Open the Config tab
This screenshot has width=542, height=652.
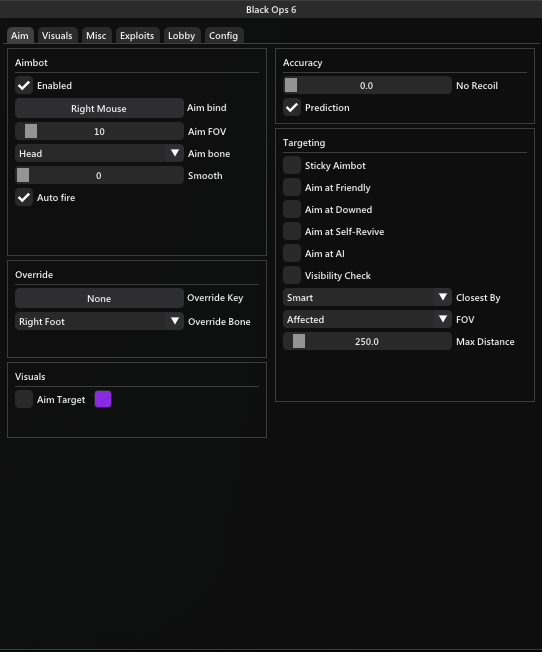(x=223, y=36)
